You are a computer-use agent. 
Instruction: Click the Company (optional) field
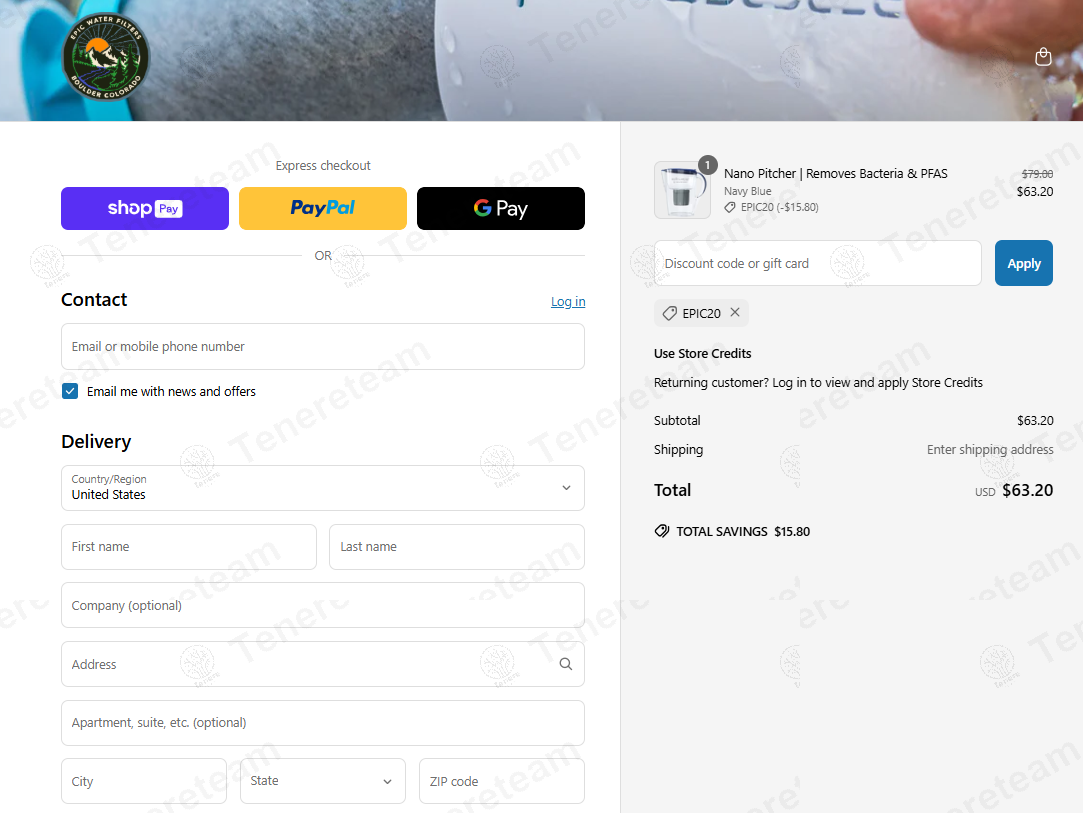(323, 606)
